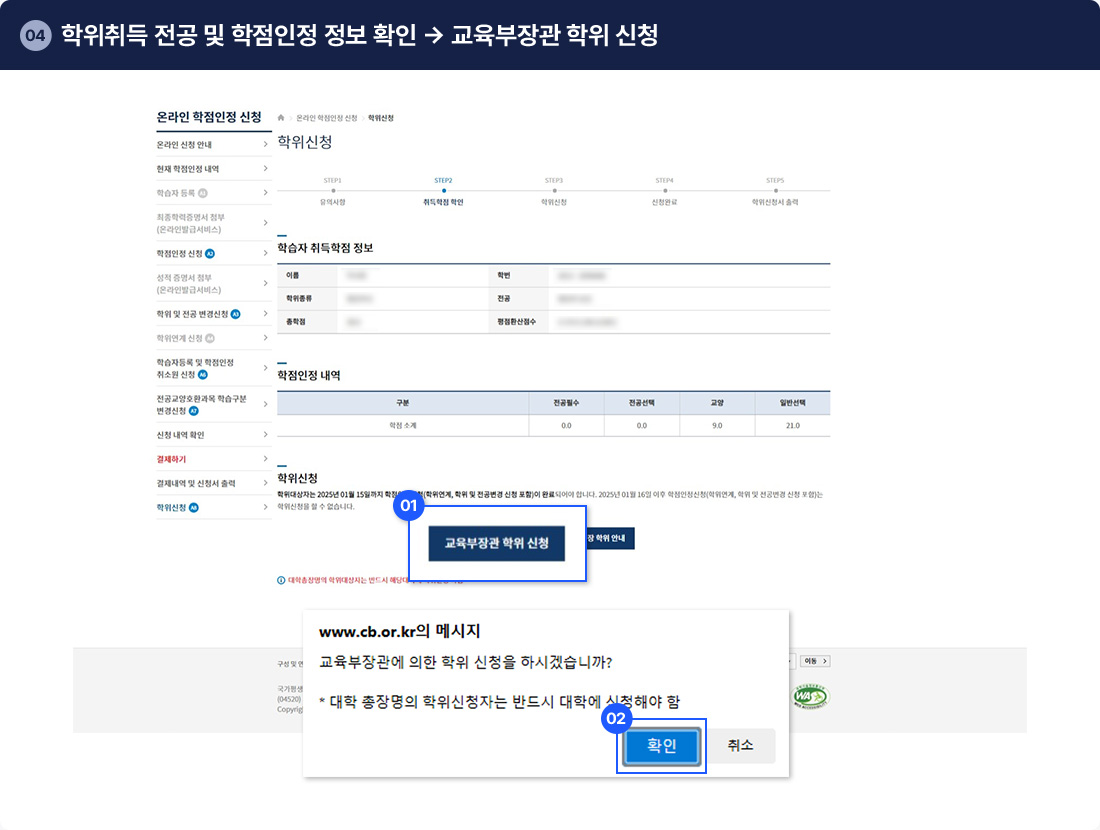Screen dimensions: 1100x830
Task: Click the home icon in the breadcrumb
Action: pos(281,118)
